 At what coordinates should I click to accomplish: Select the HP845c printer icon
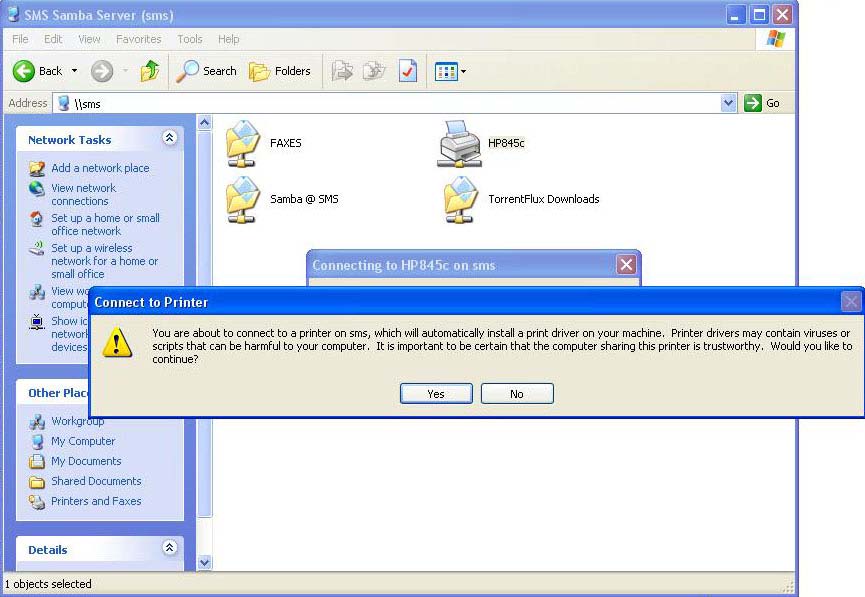pyautogui.click(x=459, y=143)
